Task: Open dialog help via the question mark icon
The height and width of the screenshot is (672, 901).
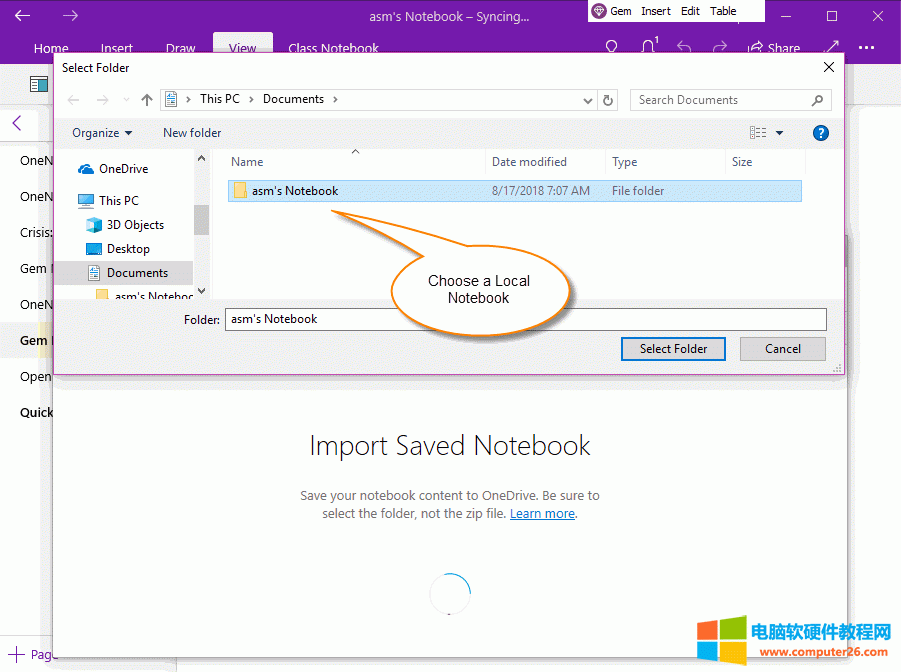Action: [x=820, y=132]
